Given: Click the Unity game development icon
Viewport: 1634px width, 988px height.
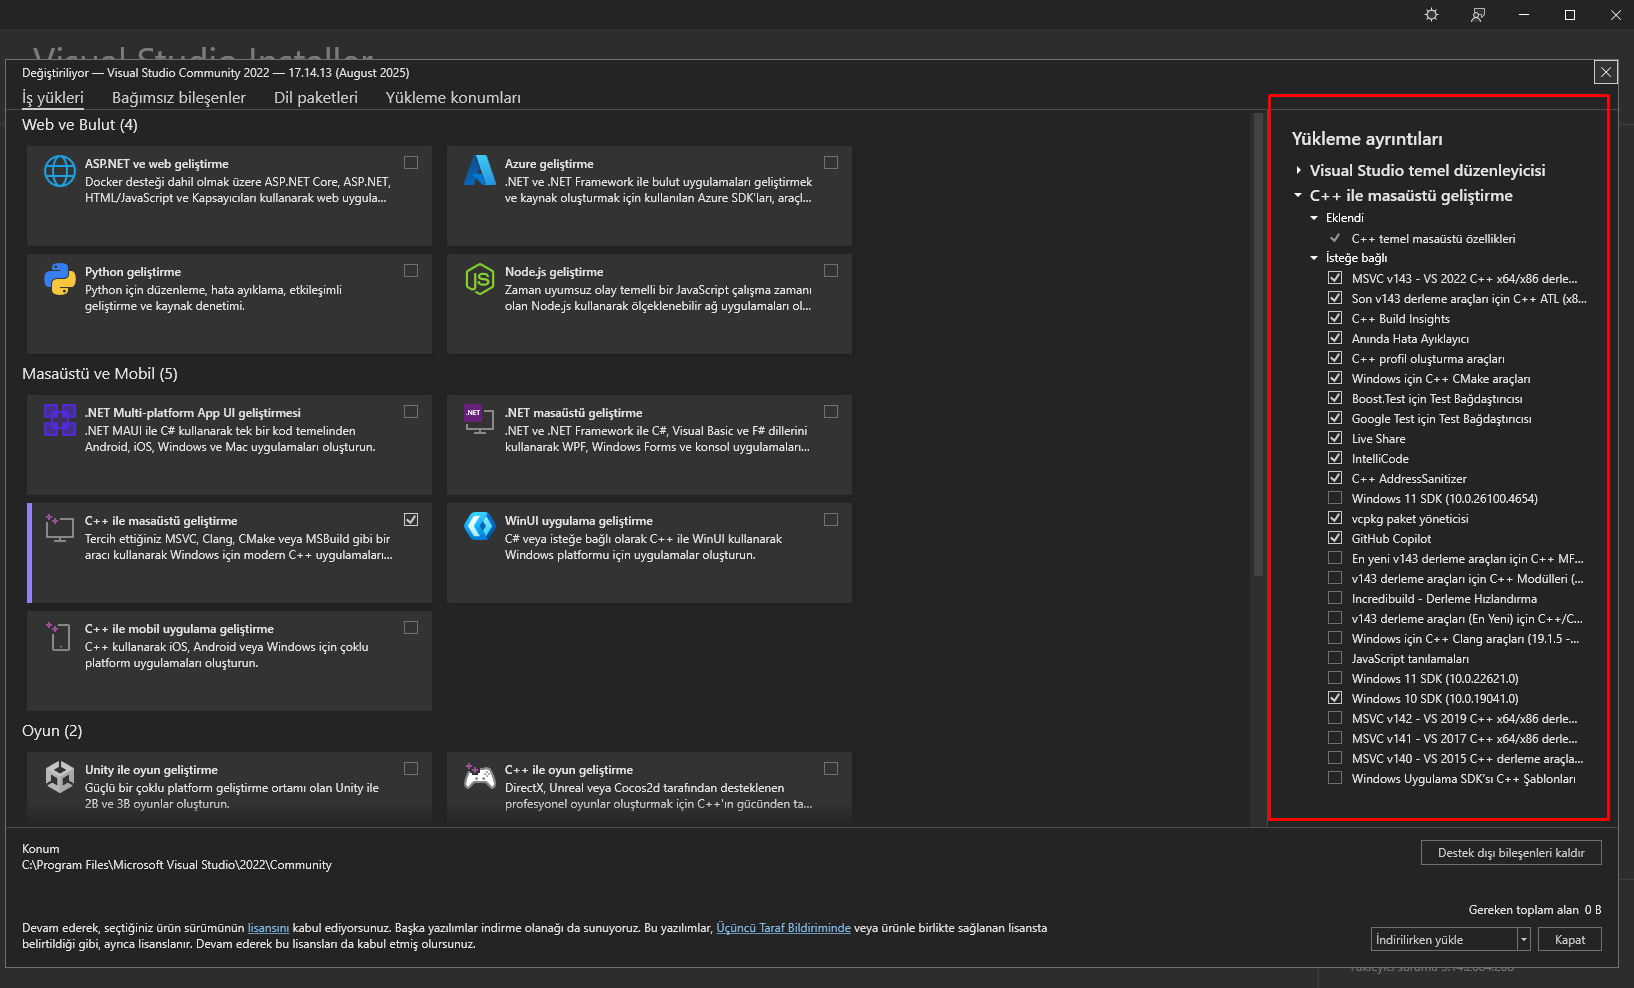Looking at the screenshot, I should coord(60,777).
